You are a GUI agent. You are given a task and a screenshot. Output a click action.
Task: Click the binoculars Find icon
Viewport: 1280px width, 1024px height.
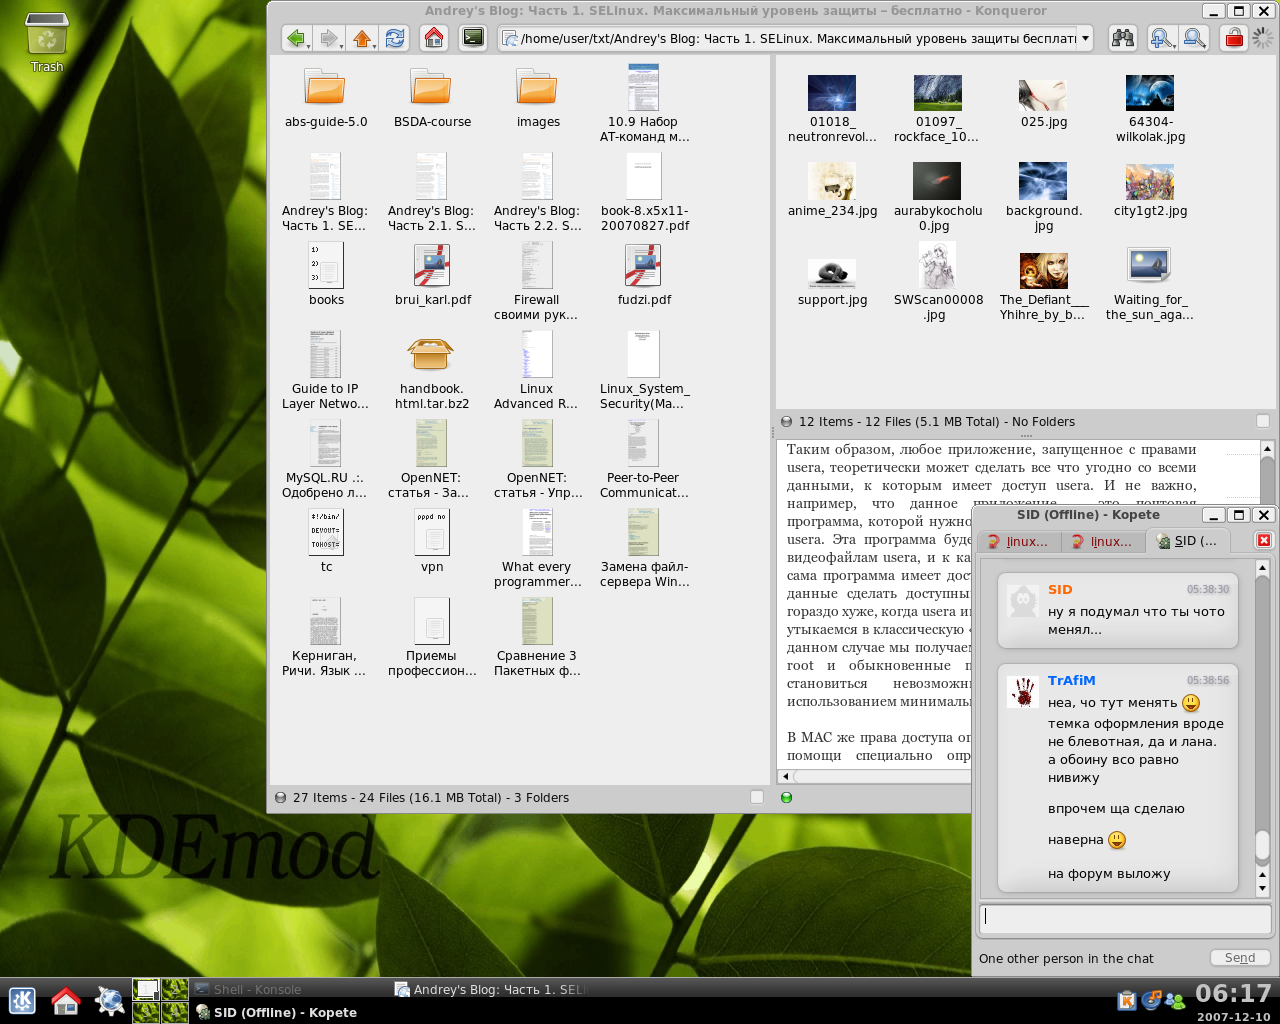[1123, 38]
